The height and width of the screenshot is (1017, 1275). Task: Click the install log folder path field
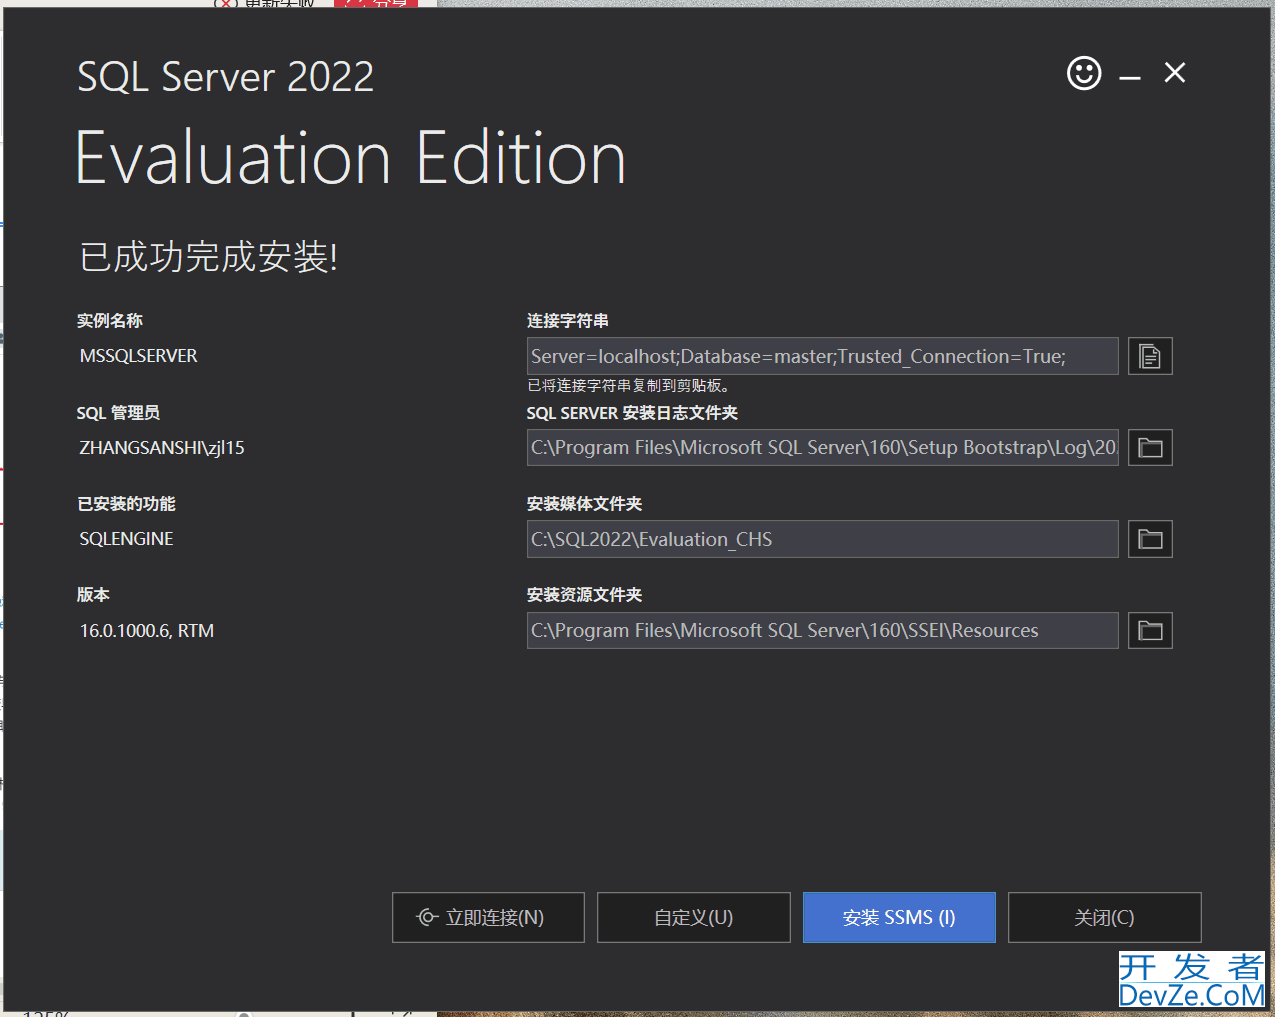[822, 448]
